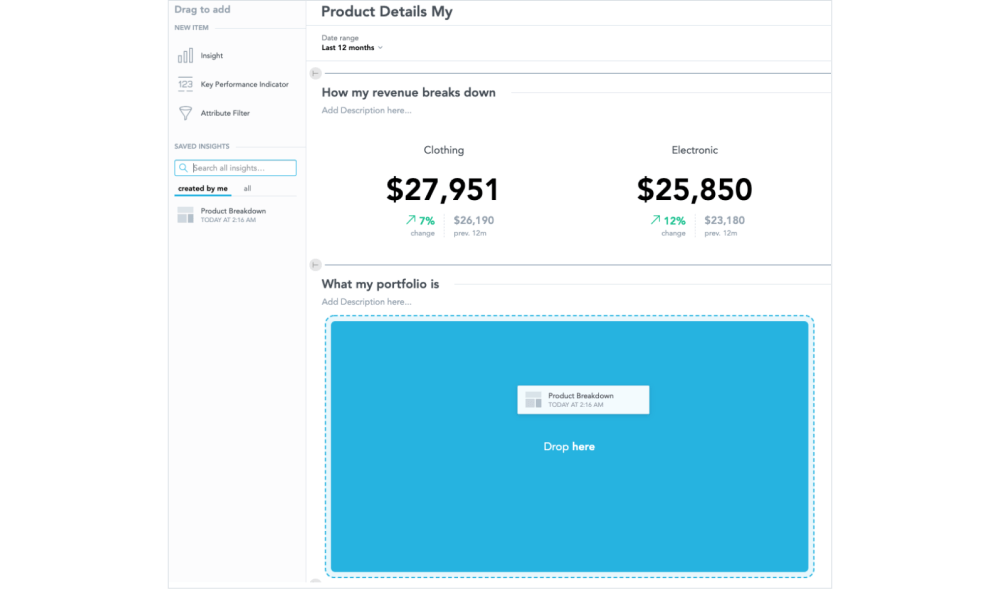Click the Product Breakdown treemap icon in sidebar
The width and height of the screenshot is (1000, 589).
pyautogui.click(x=185, y=215)
